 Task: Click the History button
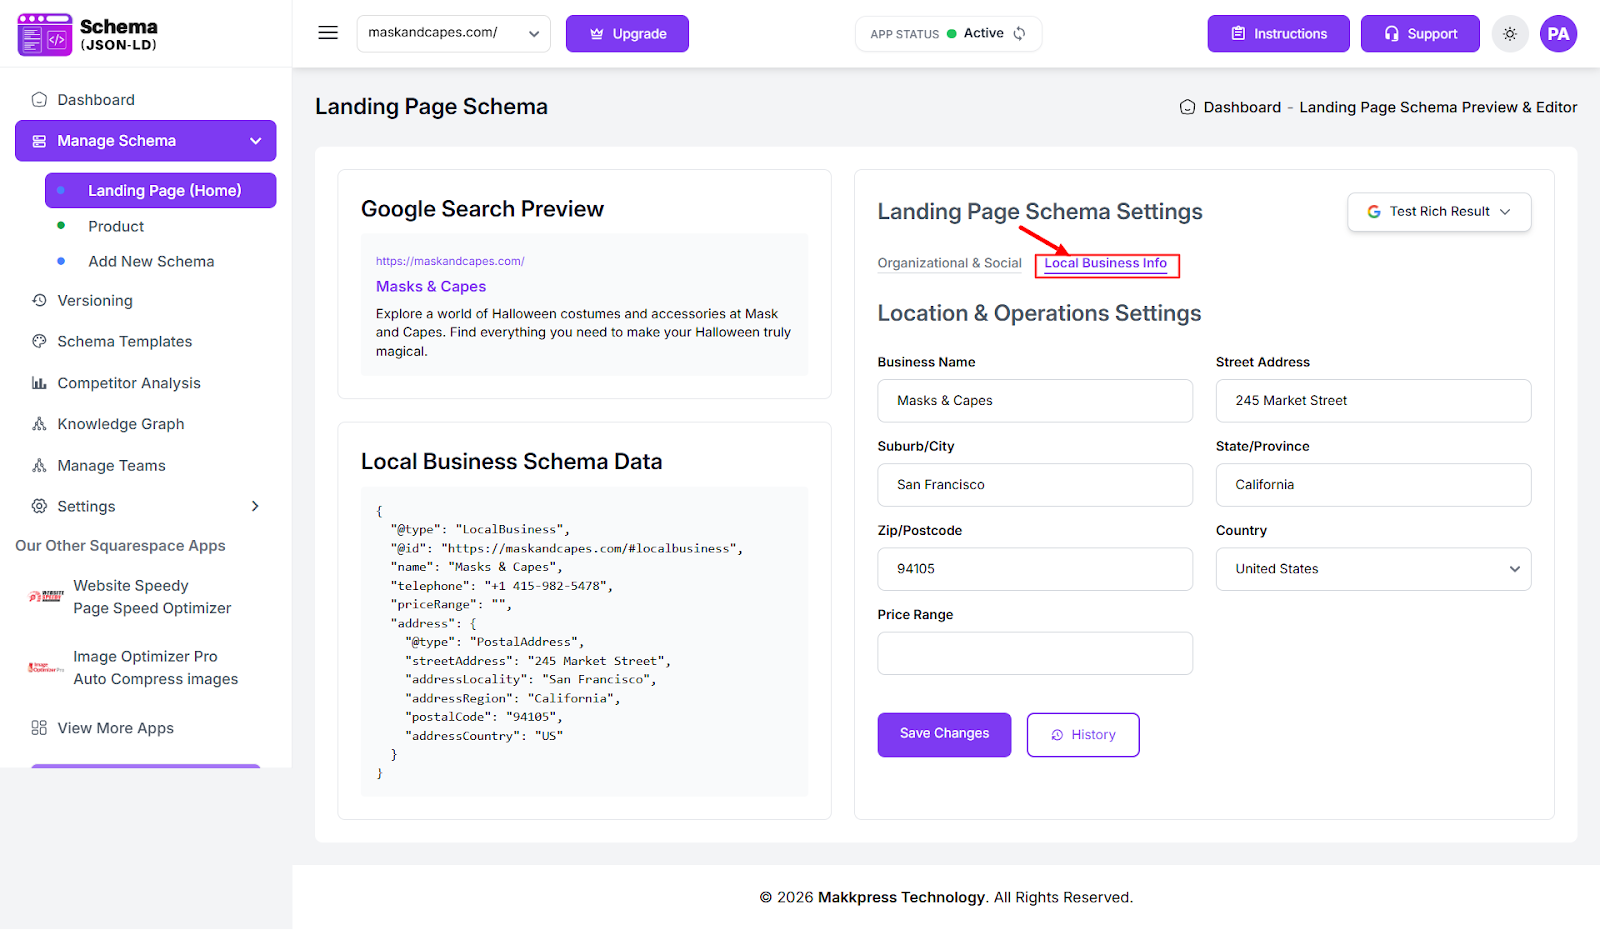click(1082, 735)
